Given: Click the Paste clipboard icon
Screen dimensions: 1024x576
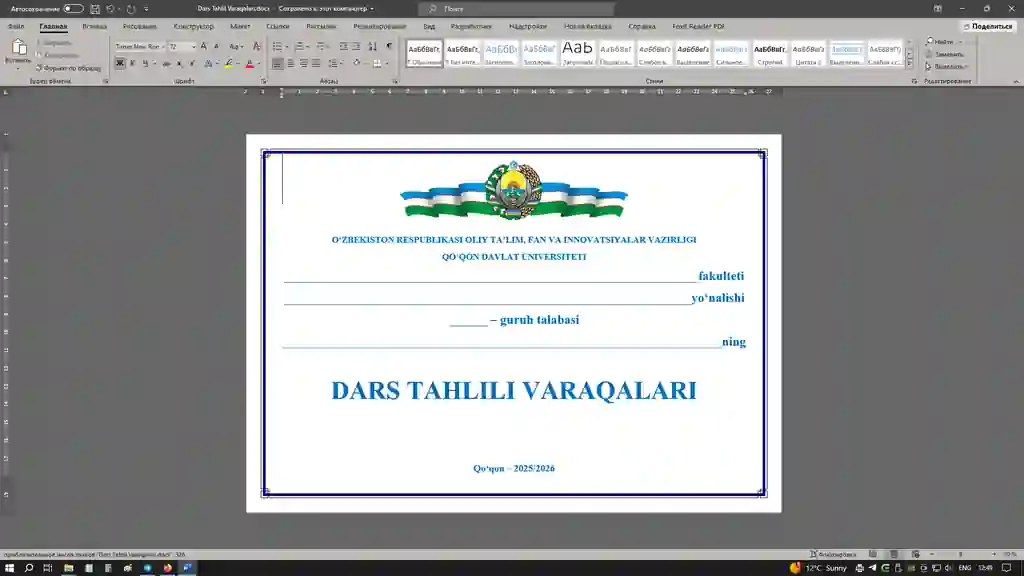Looking at the screenshot, I should (x=19, y=47).
